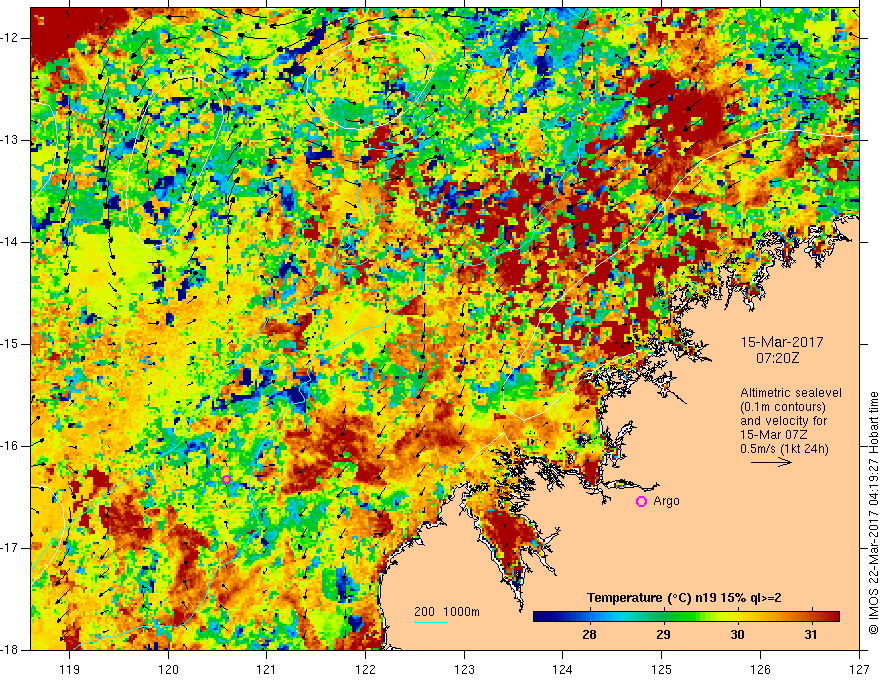Click the longitude label 126
This screenshot has width=880, height=680.
[760, 669]
